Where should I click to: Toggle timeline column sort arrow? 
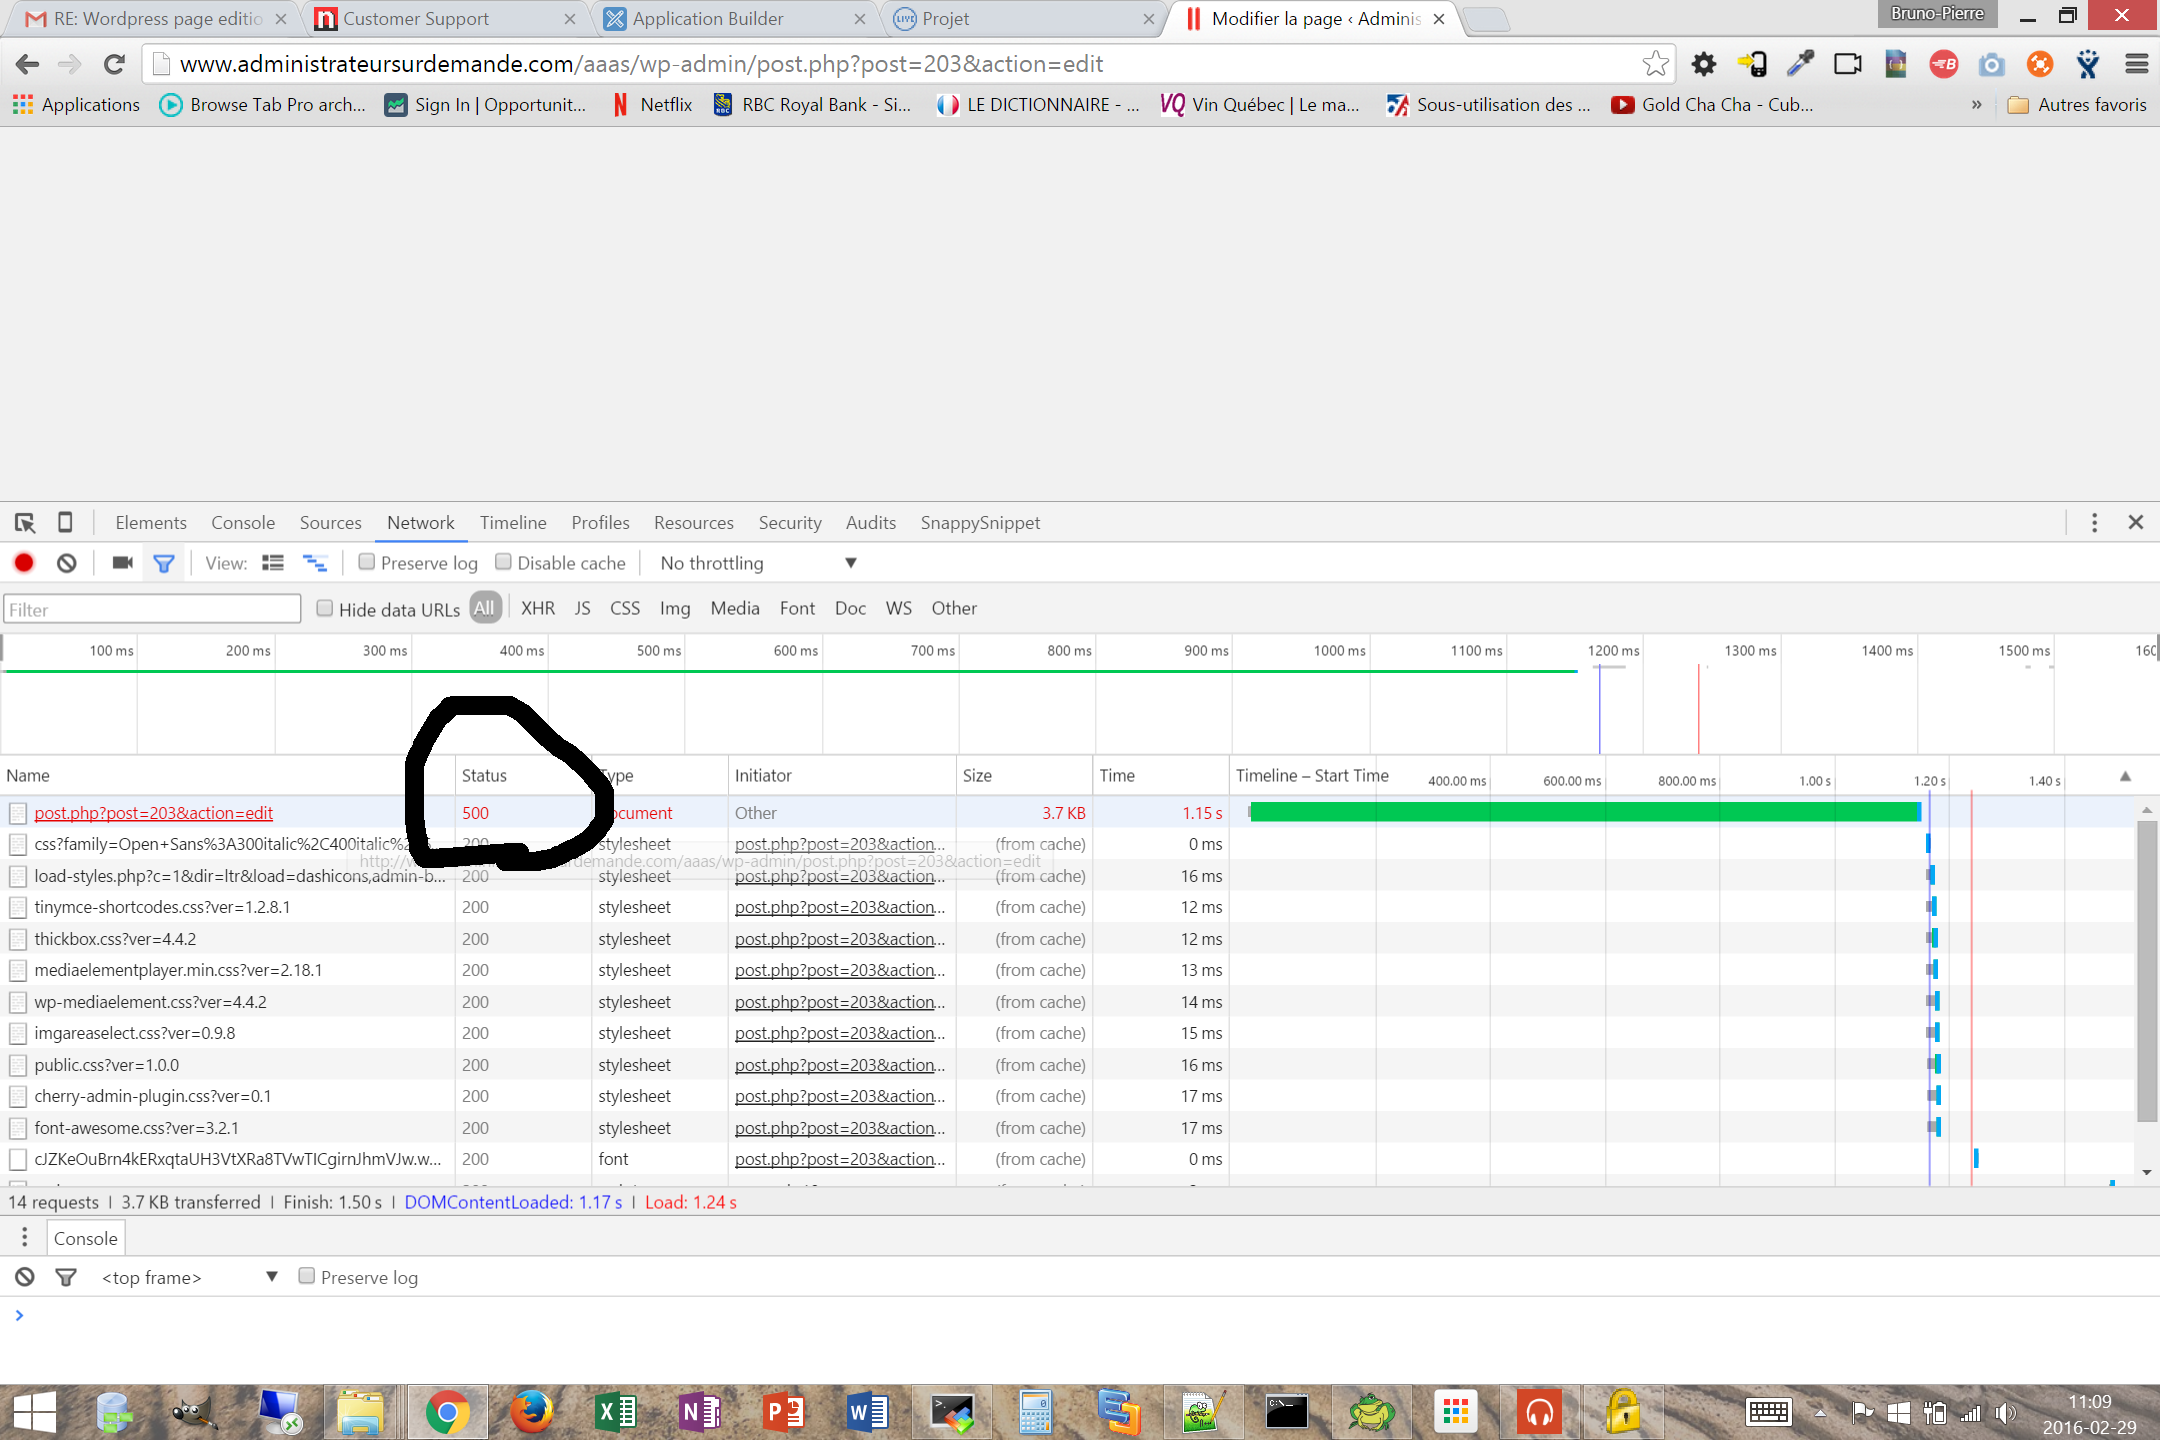2125,776
